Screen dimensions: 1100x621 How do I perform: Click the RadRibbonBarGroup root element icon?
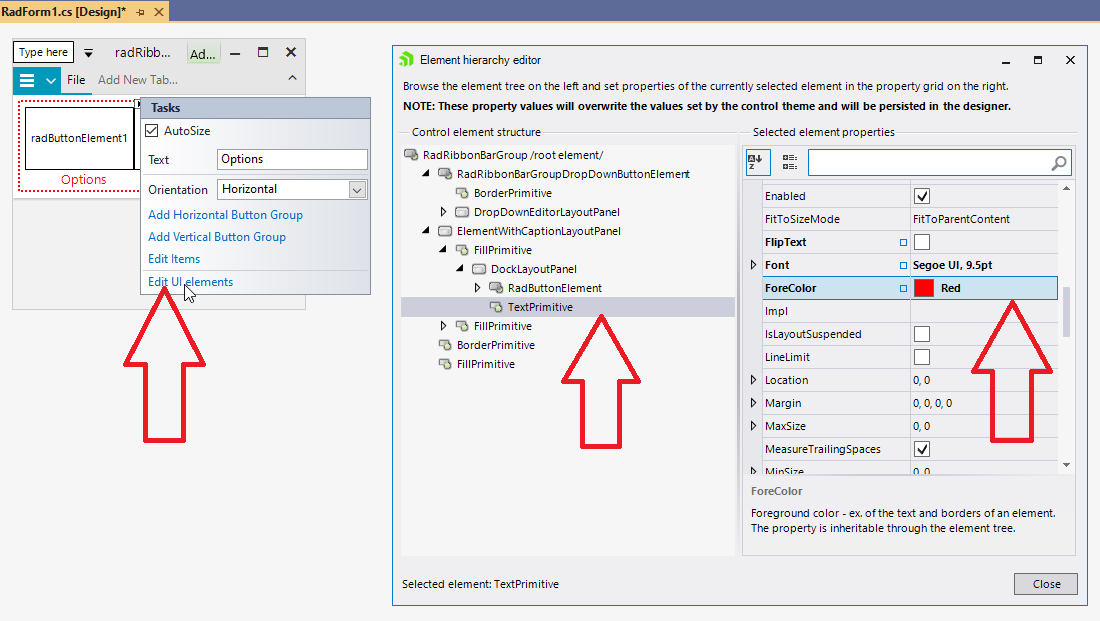[x=411, y=154]
